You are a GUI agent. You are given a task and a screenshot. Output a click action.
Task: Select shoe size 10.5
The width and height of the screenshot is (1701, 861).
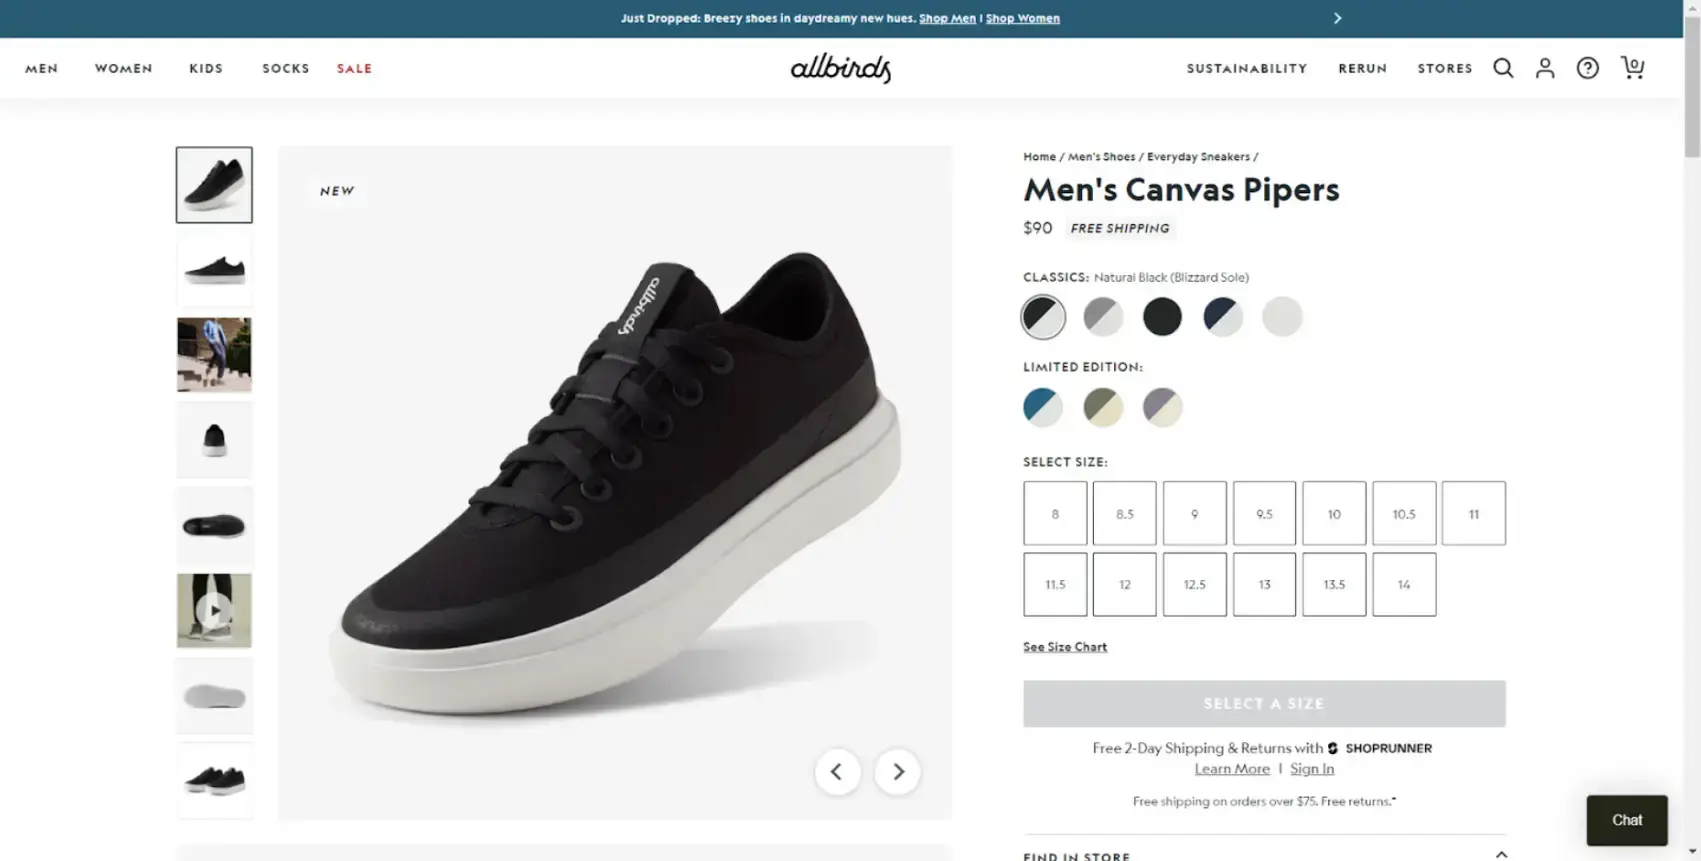(1404, 513)
